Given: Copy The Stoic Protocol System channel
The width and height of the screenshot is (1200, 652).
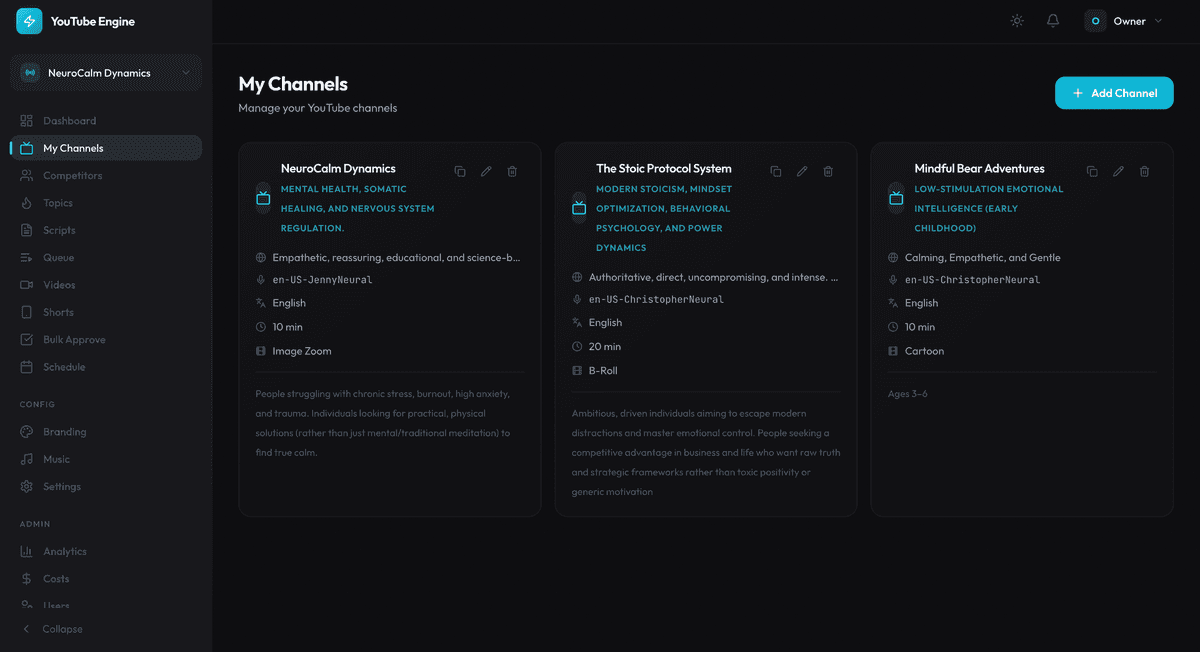Looking at the screenshot, I should click(776, 171).
